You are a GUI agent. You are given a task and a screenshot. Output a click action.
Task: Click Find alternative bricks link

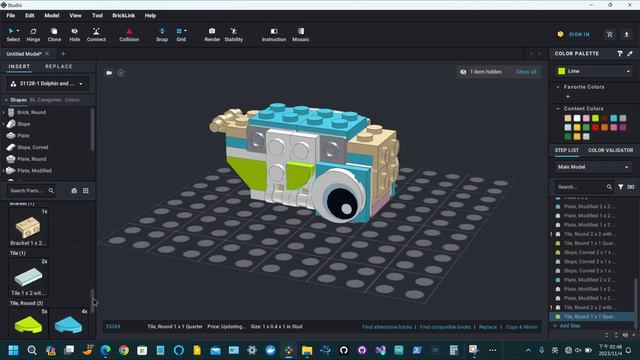point(387,327)
